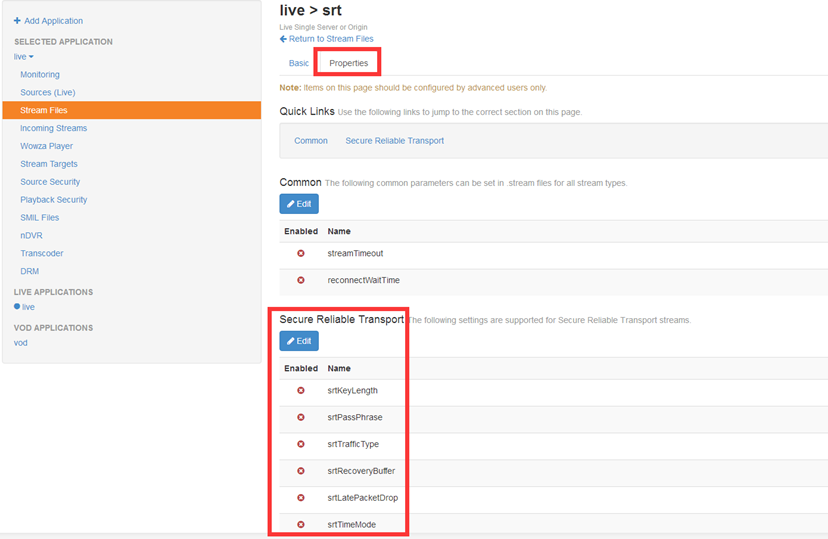Click Edit button under Common section
Viewport: 828px width, 539px height.
pyautogui.click(x=299, y=204)
